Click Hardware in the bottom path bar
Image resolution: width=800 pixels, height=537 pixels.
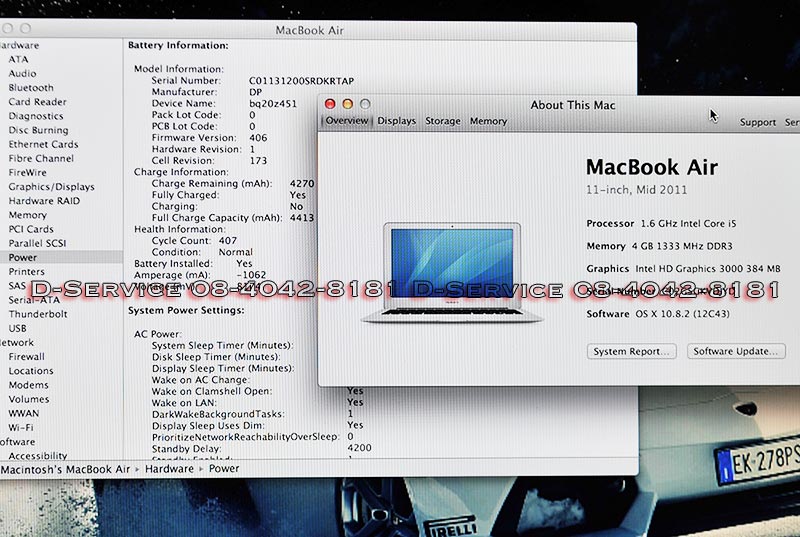pyautogui.click(x=169, y=469)
